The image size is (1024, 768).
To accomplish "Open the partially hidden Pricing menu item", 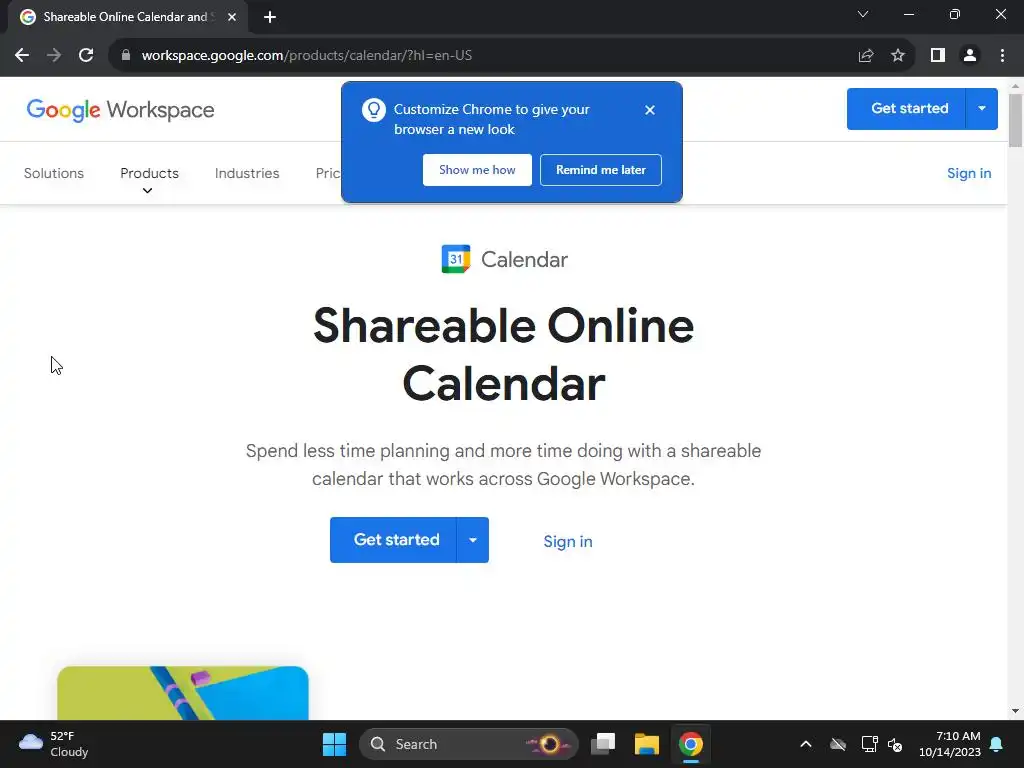I will click(328, 173).
